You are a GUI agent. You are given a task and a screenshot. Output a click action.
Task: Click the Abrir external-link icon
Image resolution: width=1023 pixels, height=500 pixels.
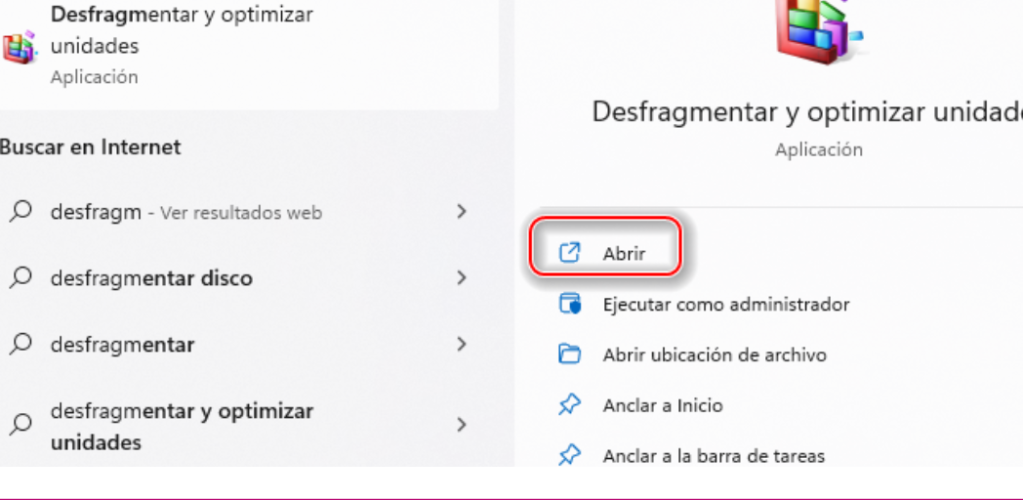pyautogui.click(x=568, y=253)
